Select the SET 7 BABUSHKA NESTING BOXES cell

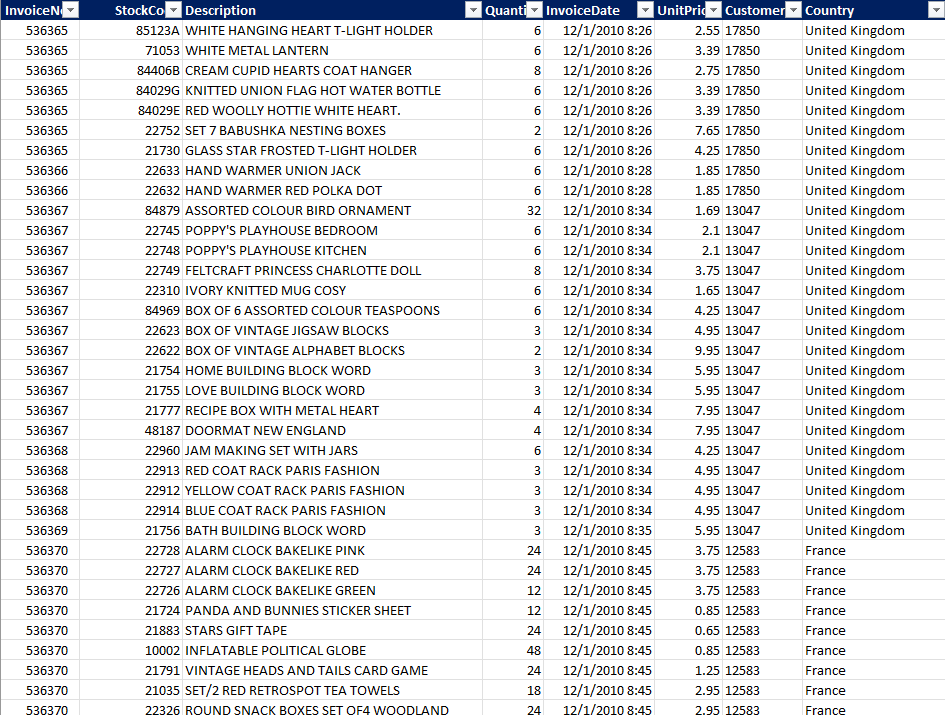pyautogui.click(x=285, y=130)
